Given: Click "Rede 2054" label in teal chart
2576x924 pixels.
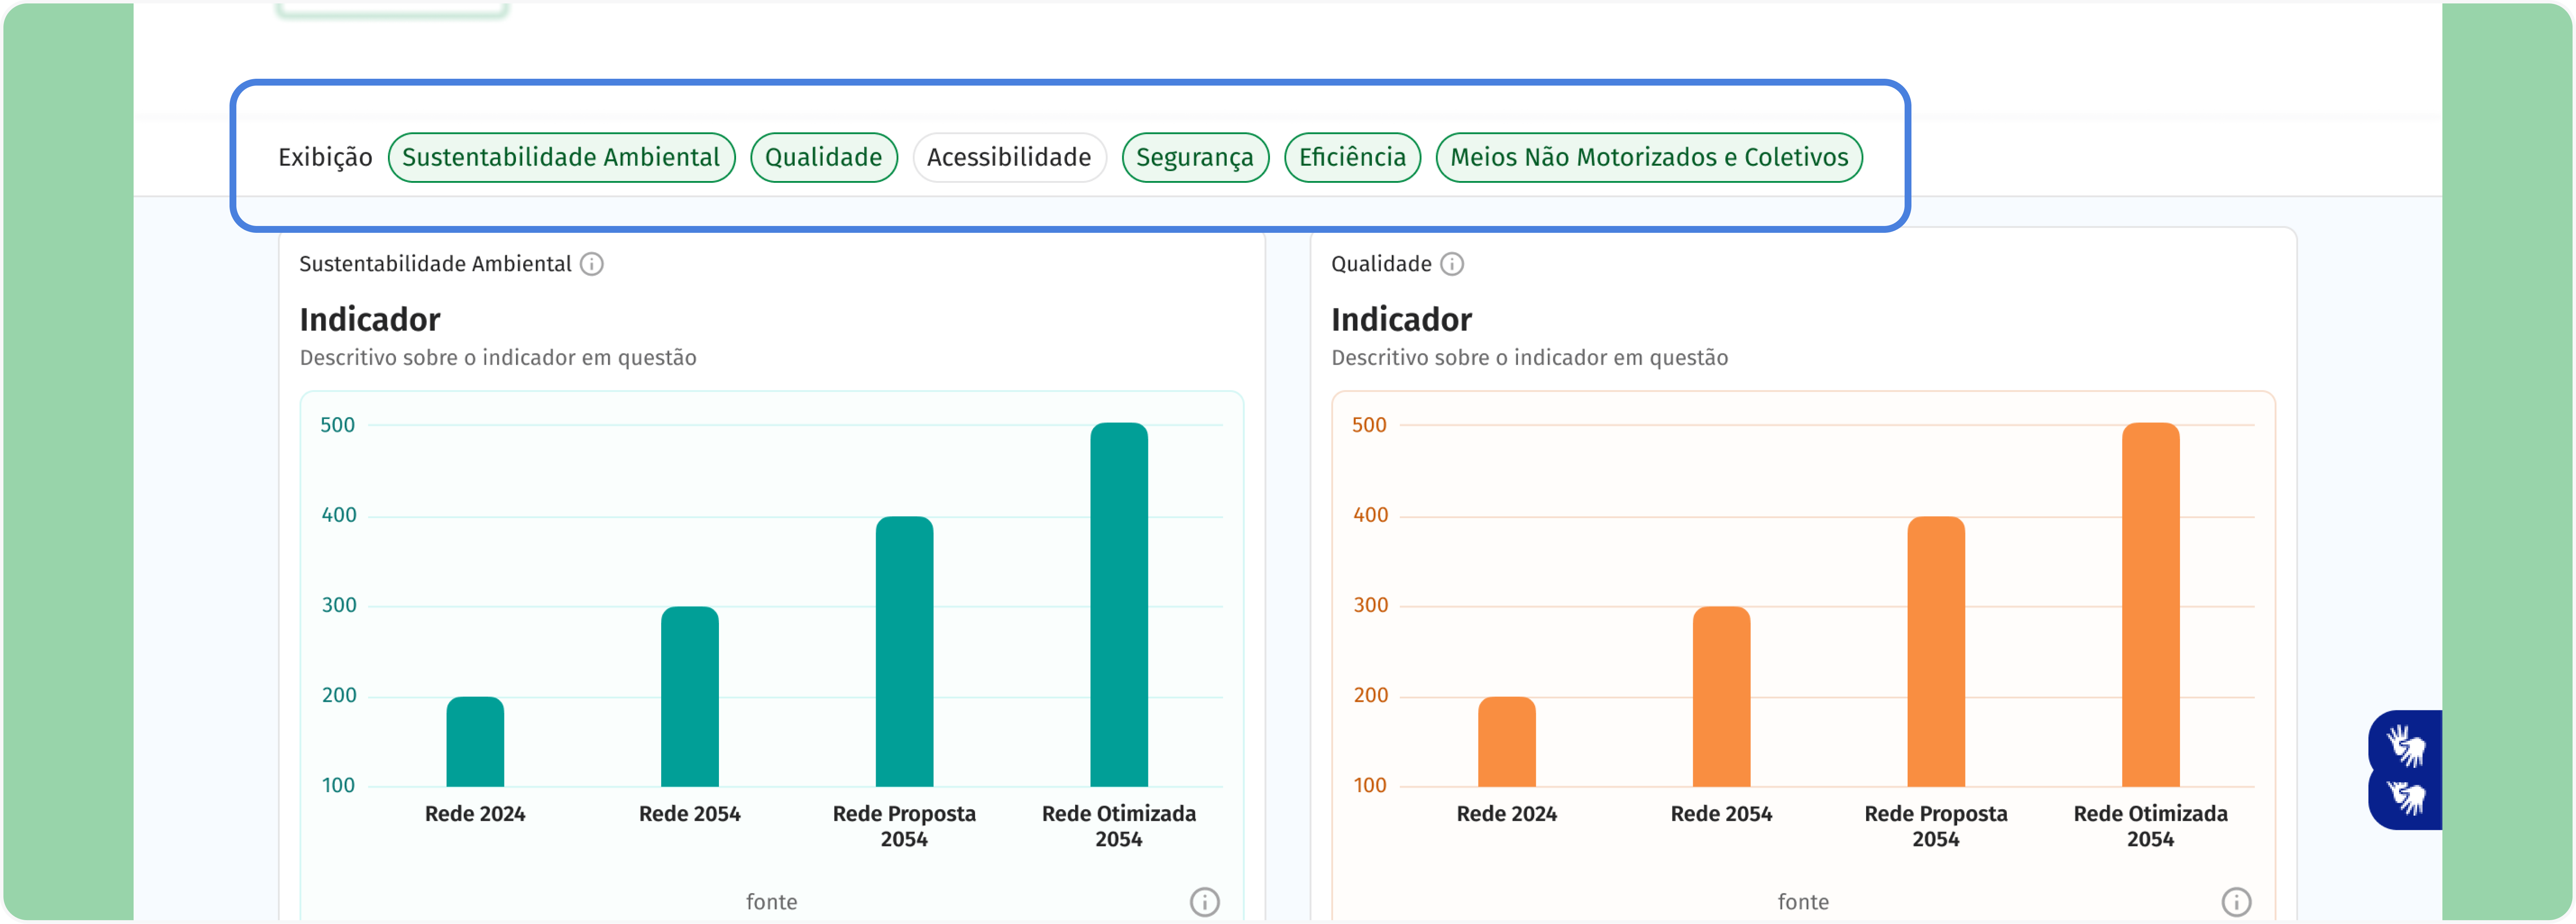Looking at the screenshot, I should click(690, 814).
